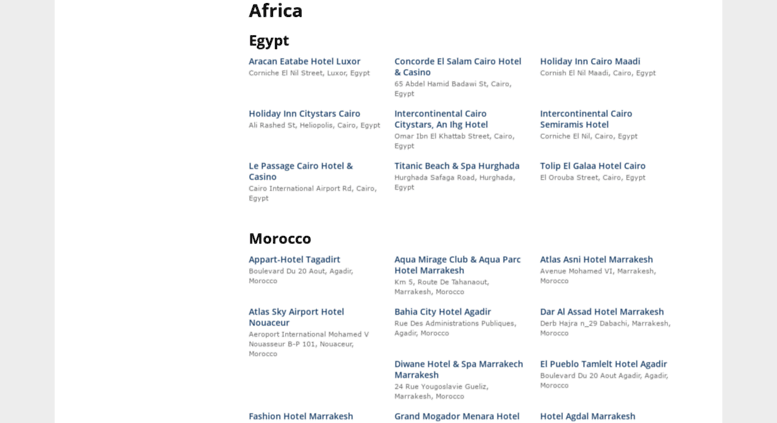The image size is (777, 423).
Task: Open Tolip El Galaa Hotel Cairo
Action: click(593, 166)
